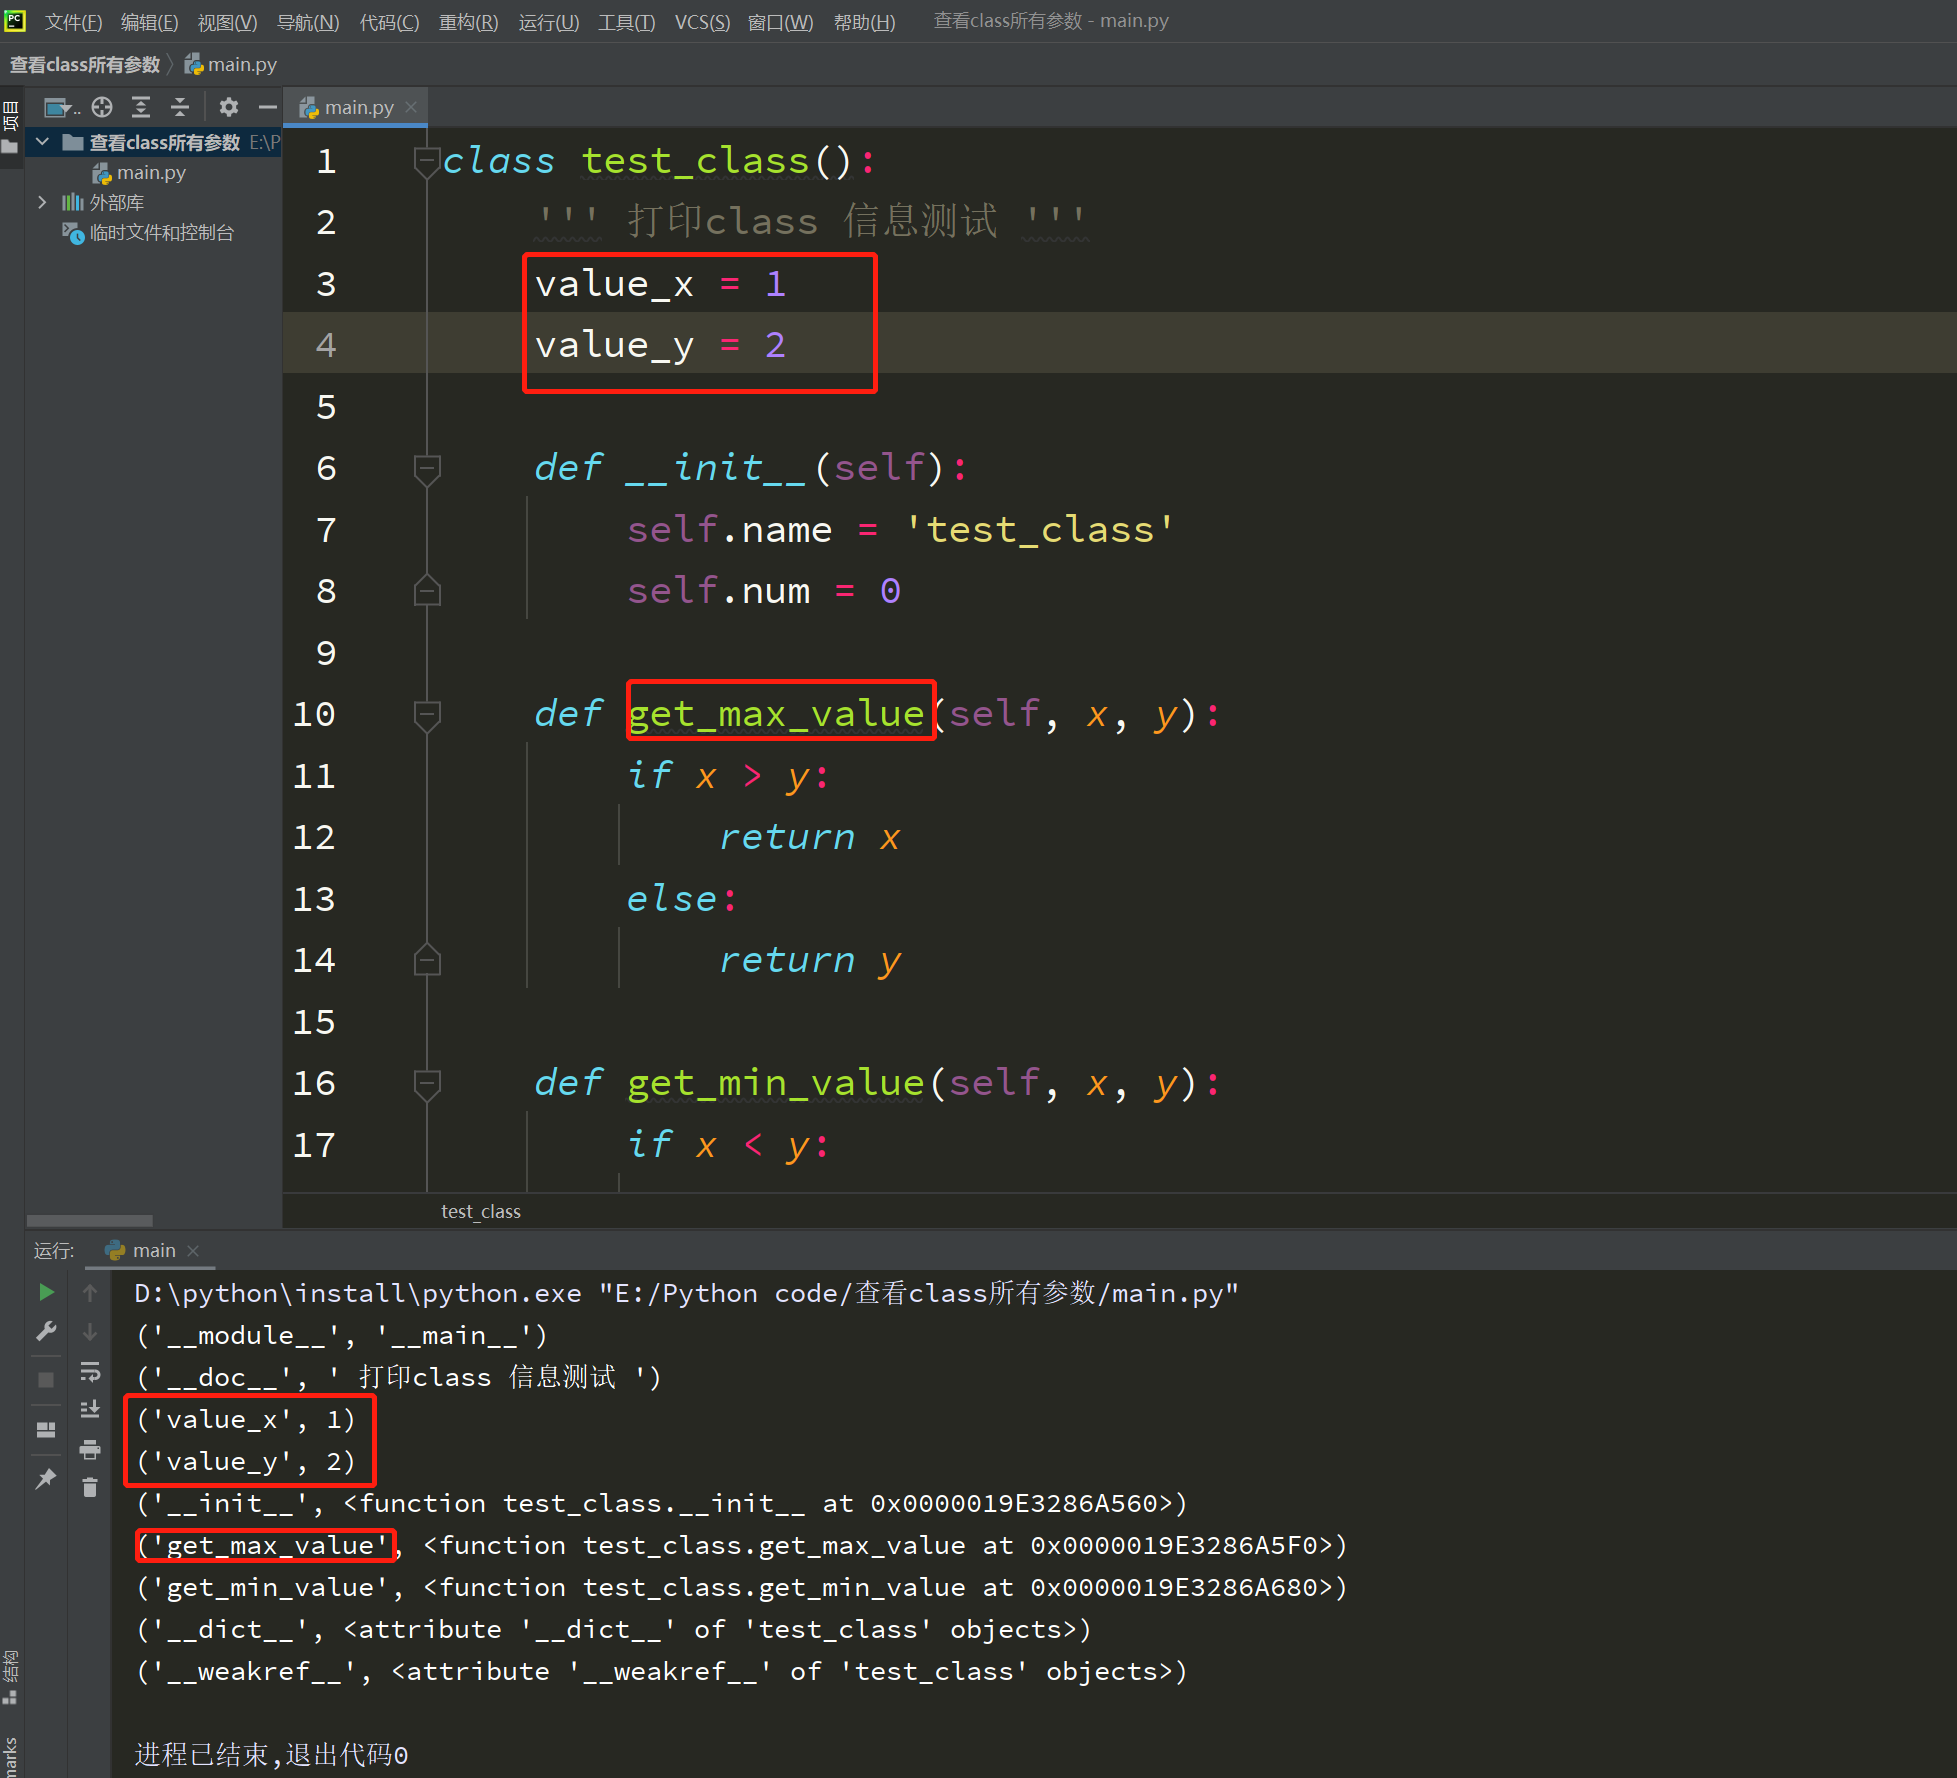Open the 帮助(H) menu
The image size is (1957, 1778).
(x=864, y=22)
